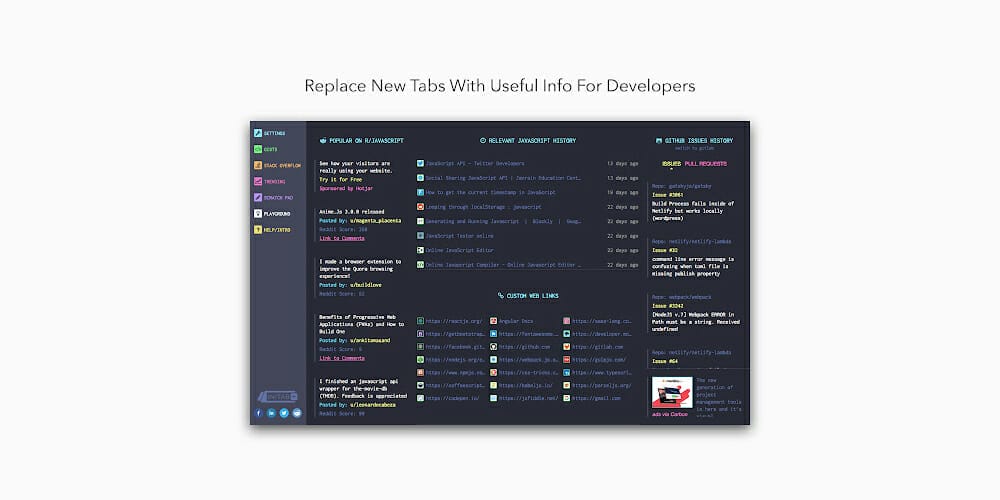Open Issue #32 from netlify-lambda
1000x500 pixels.
pos(665,251)
